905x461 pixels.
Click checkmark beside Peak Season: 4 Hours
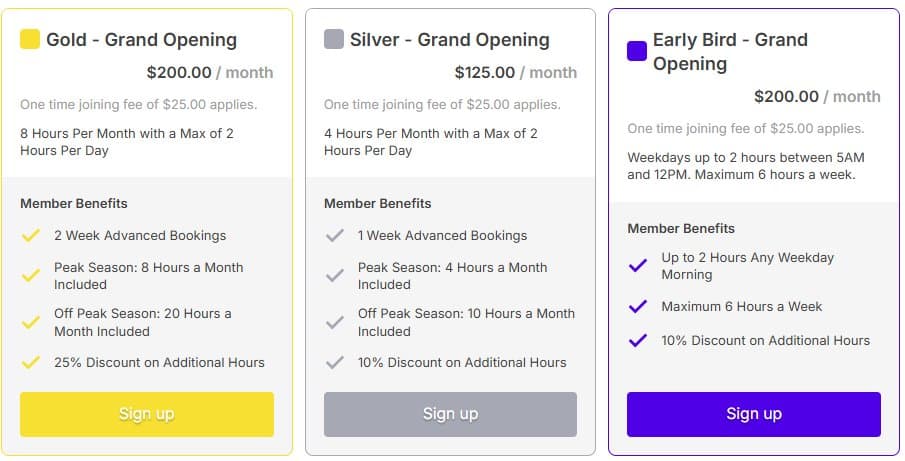click(x=334, y=276)
